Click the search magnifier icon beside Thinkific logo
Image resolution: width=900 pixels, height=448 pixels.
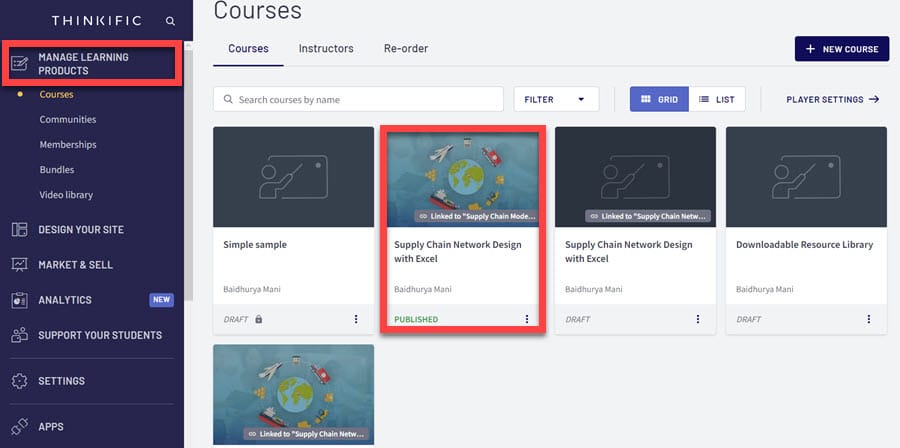[170, 21]
